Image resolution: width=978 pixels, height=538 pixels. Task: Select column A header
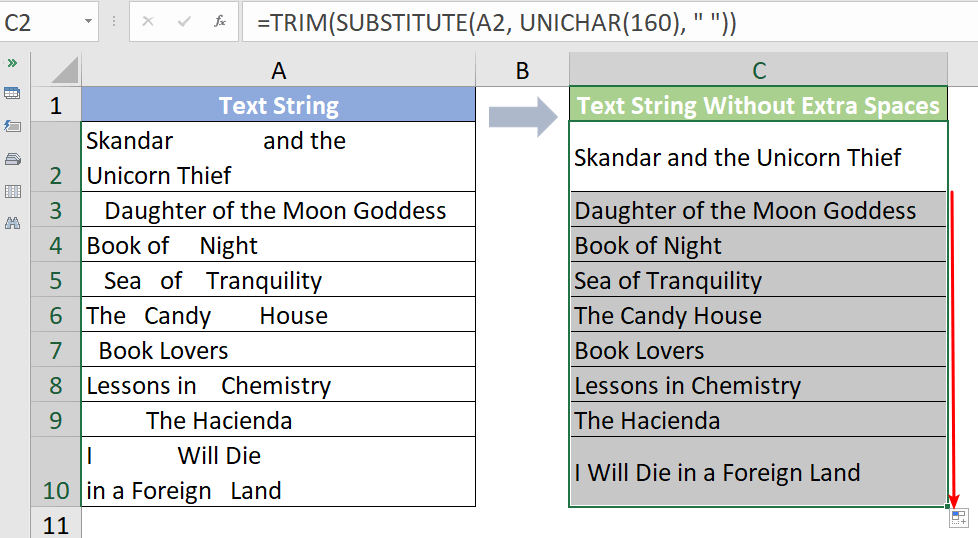click(278, 70)
